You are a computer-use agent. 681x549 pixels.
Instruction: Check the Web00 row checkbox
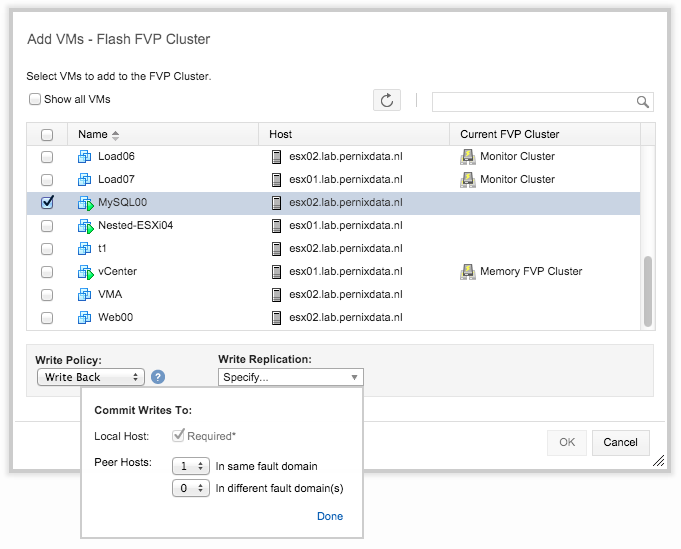(x=47, y=317)
